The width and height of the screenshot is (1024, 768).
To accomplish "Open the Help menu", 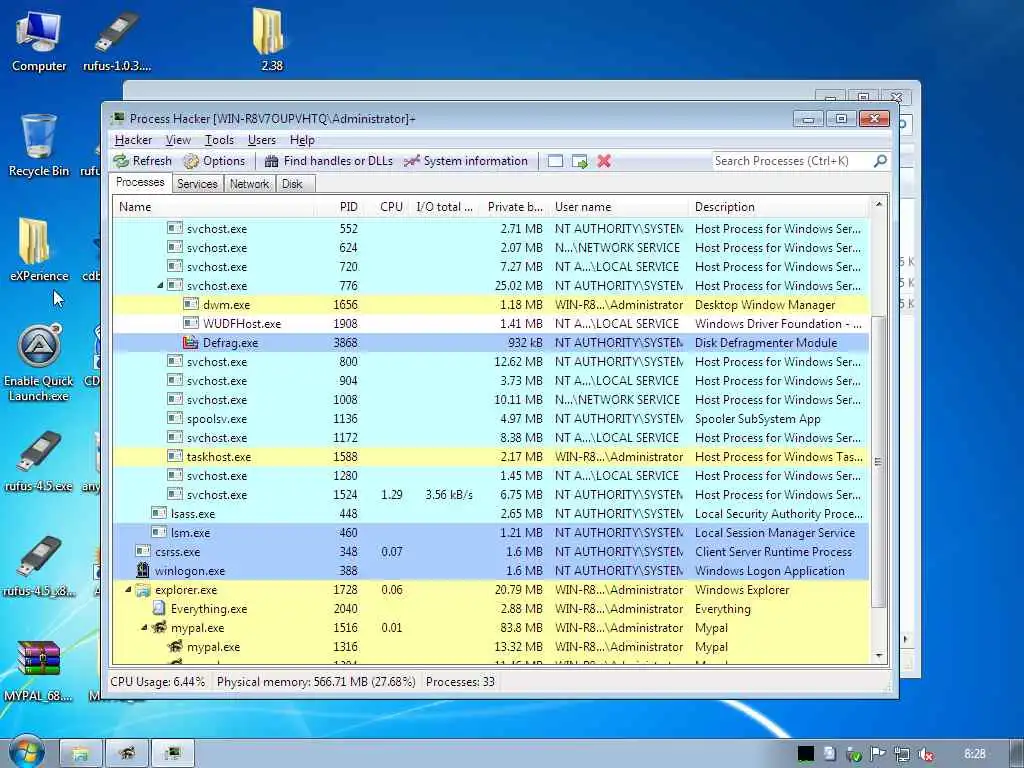I will [x=302, y=140].
